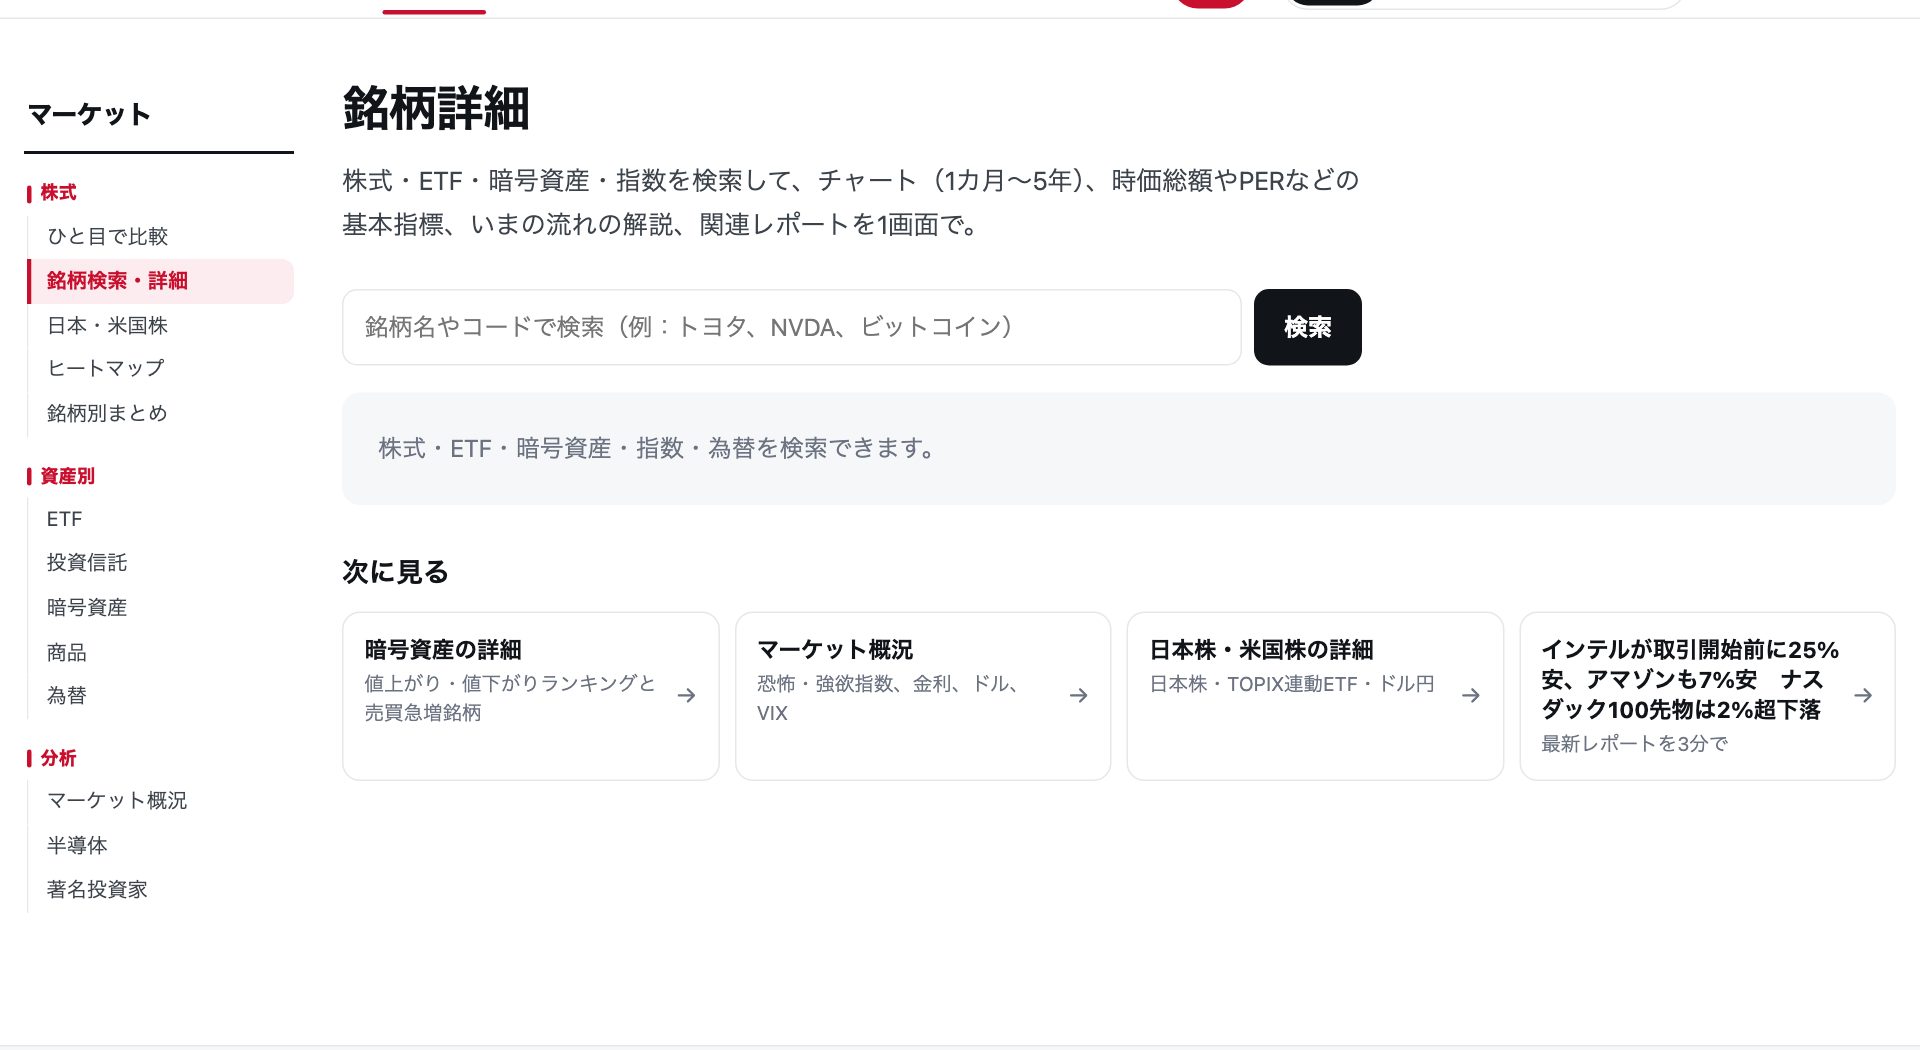Click arrow icon on 日本株・米国株の詳細 card
The width and height of the screenshot is (1920, 1050).
coord(1471,695)
